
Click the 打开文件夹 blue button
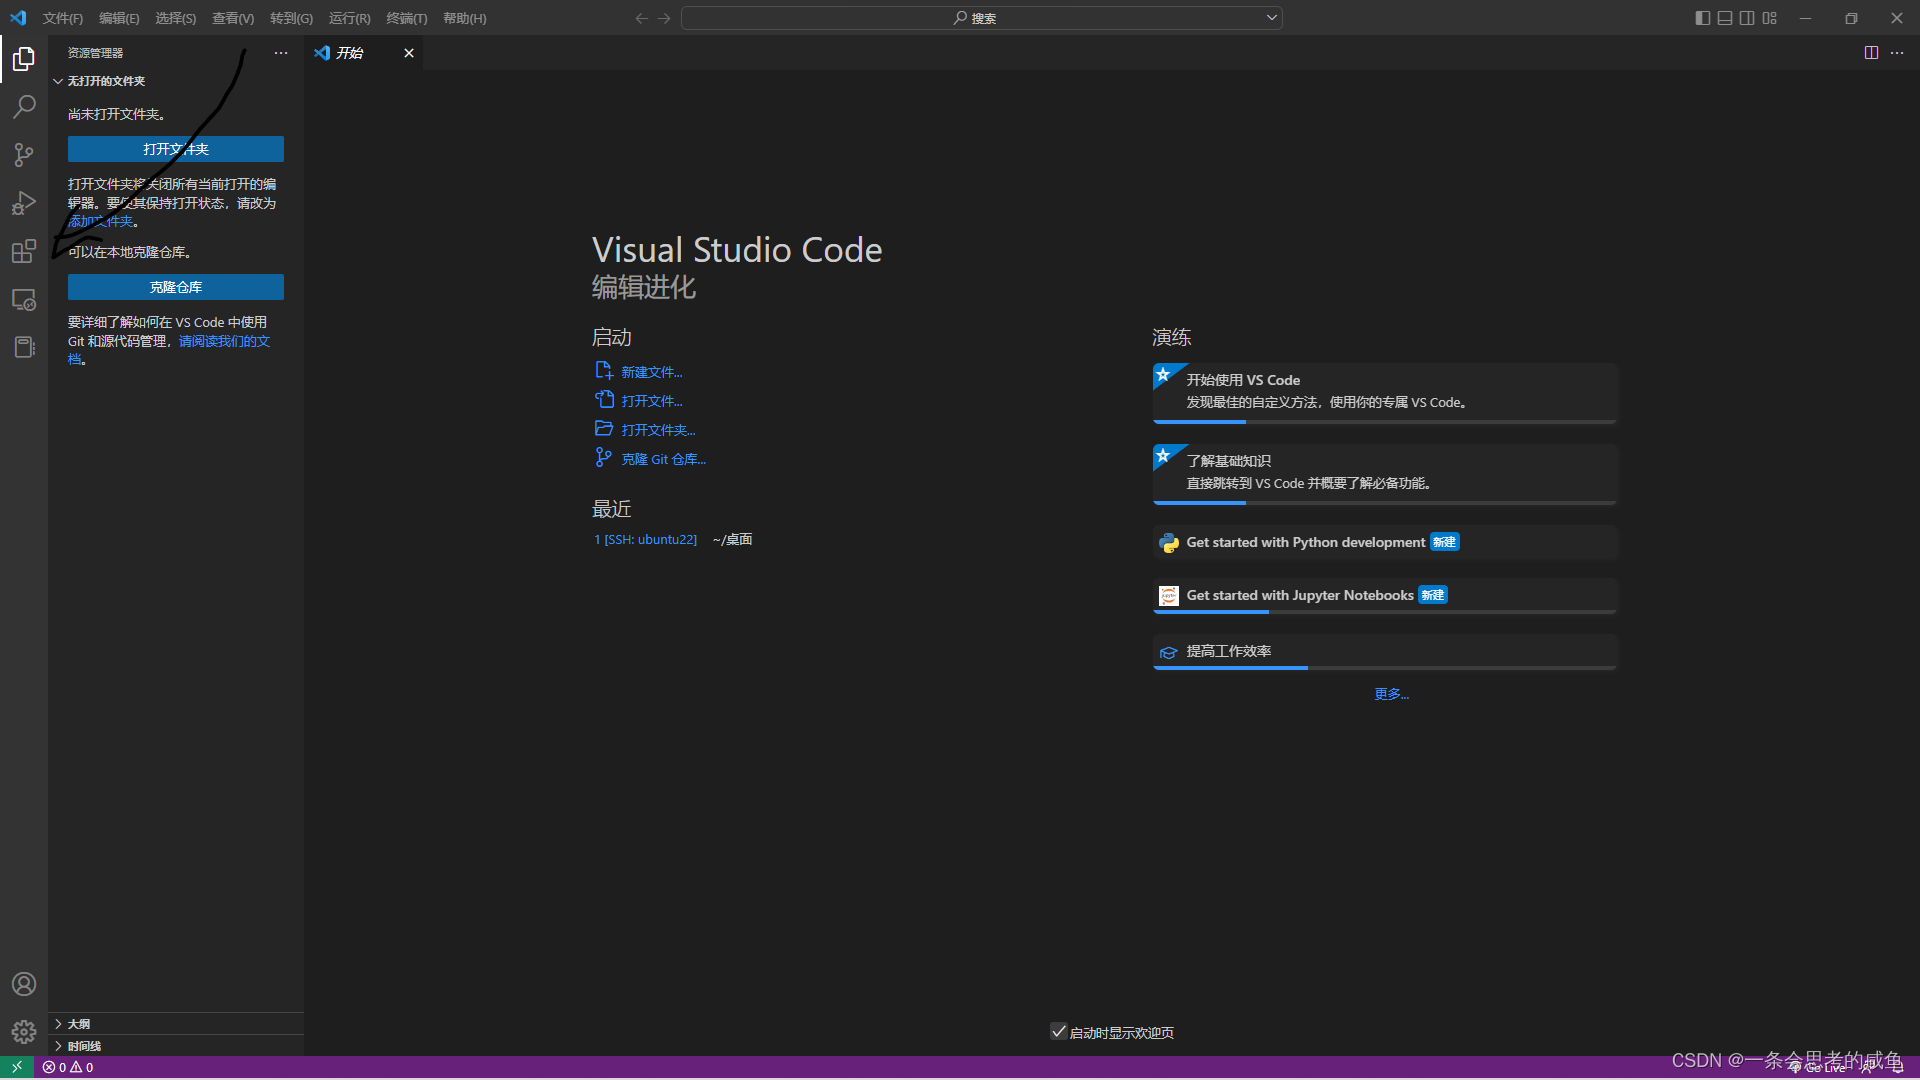(176, 149)
